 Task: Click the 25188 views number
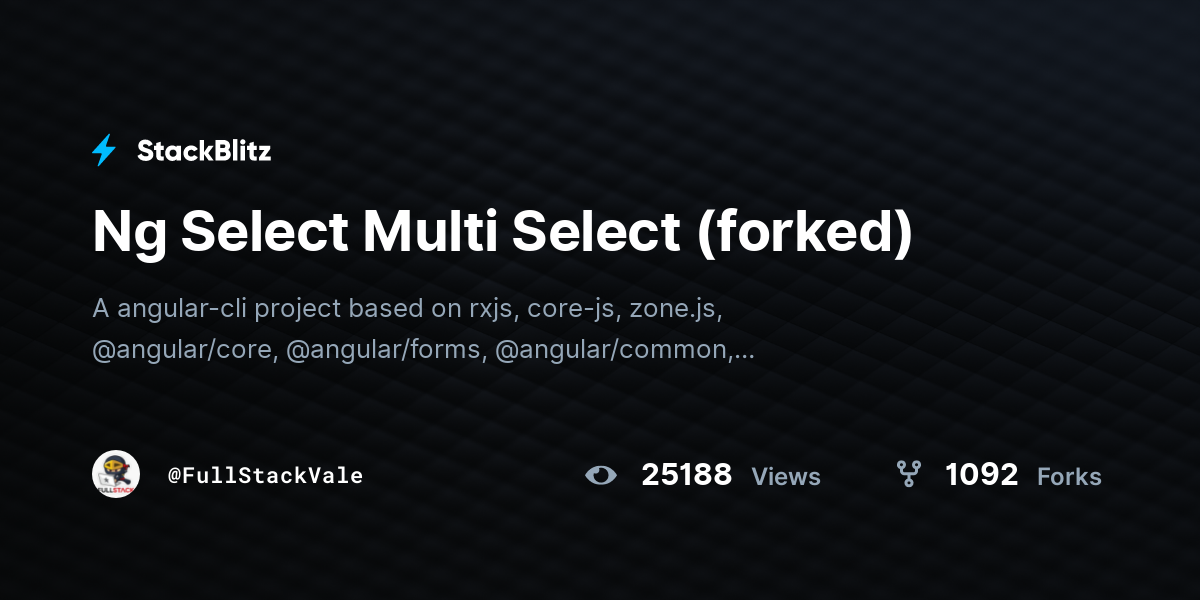[686, 475]
